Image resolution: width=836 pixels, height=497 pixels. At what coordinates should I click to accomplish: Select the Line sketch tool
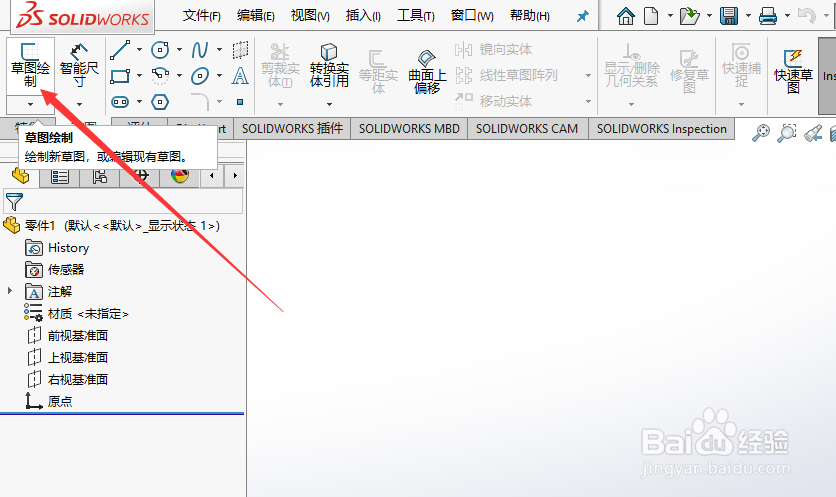click(120, 50)
